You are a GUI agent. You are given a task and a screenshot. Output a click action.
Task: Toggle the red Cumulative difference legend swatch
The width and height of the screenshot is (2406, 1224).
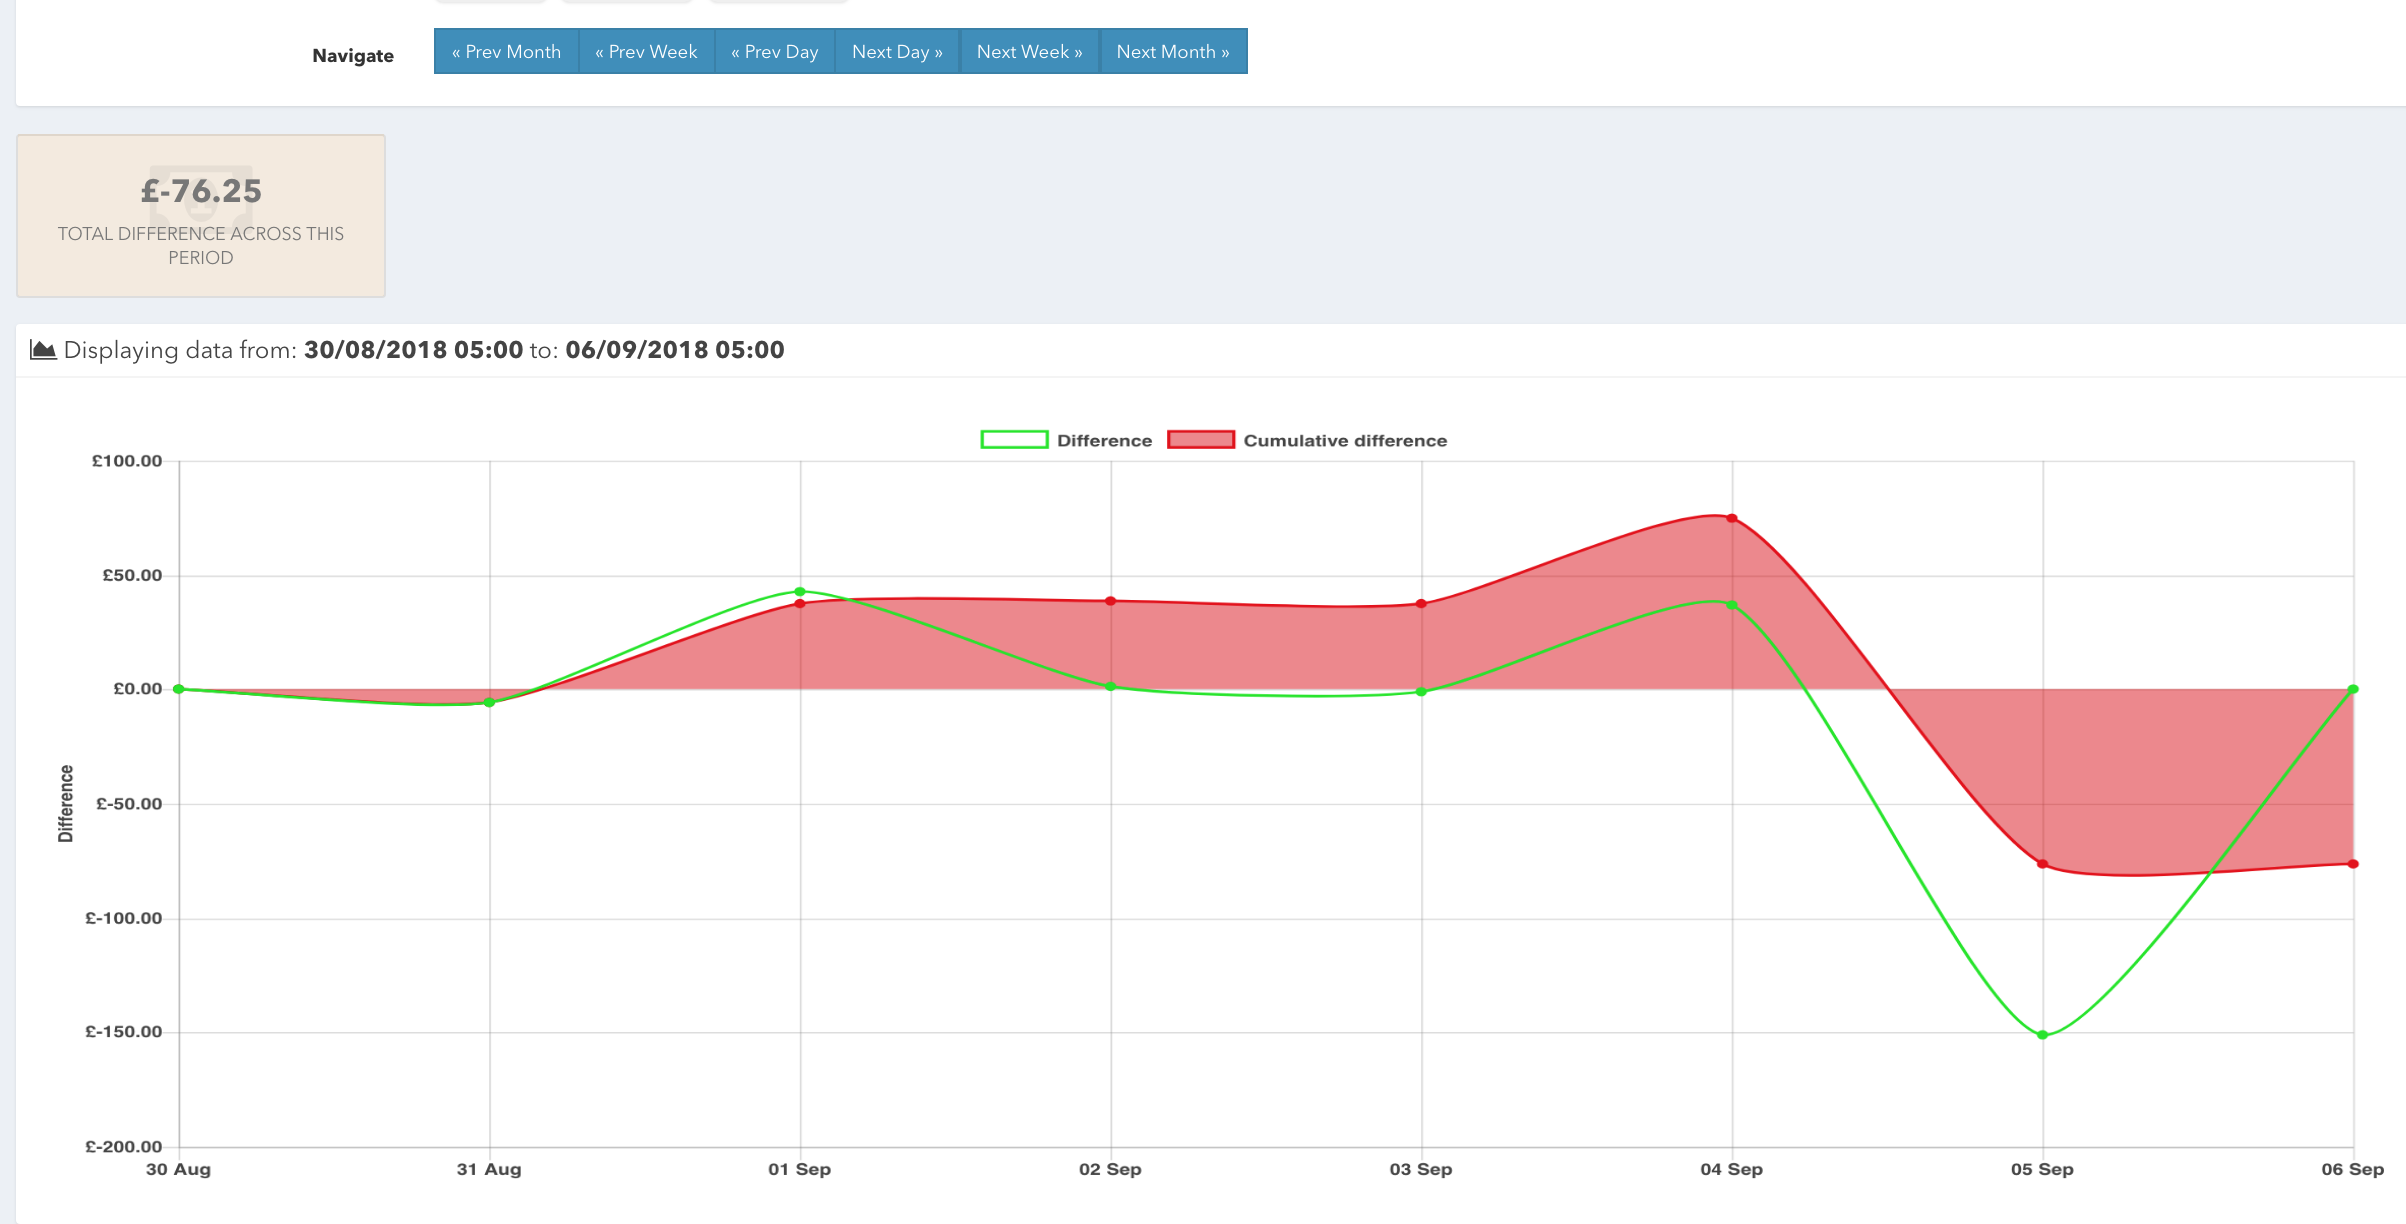1200,440
